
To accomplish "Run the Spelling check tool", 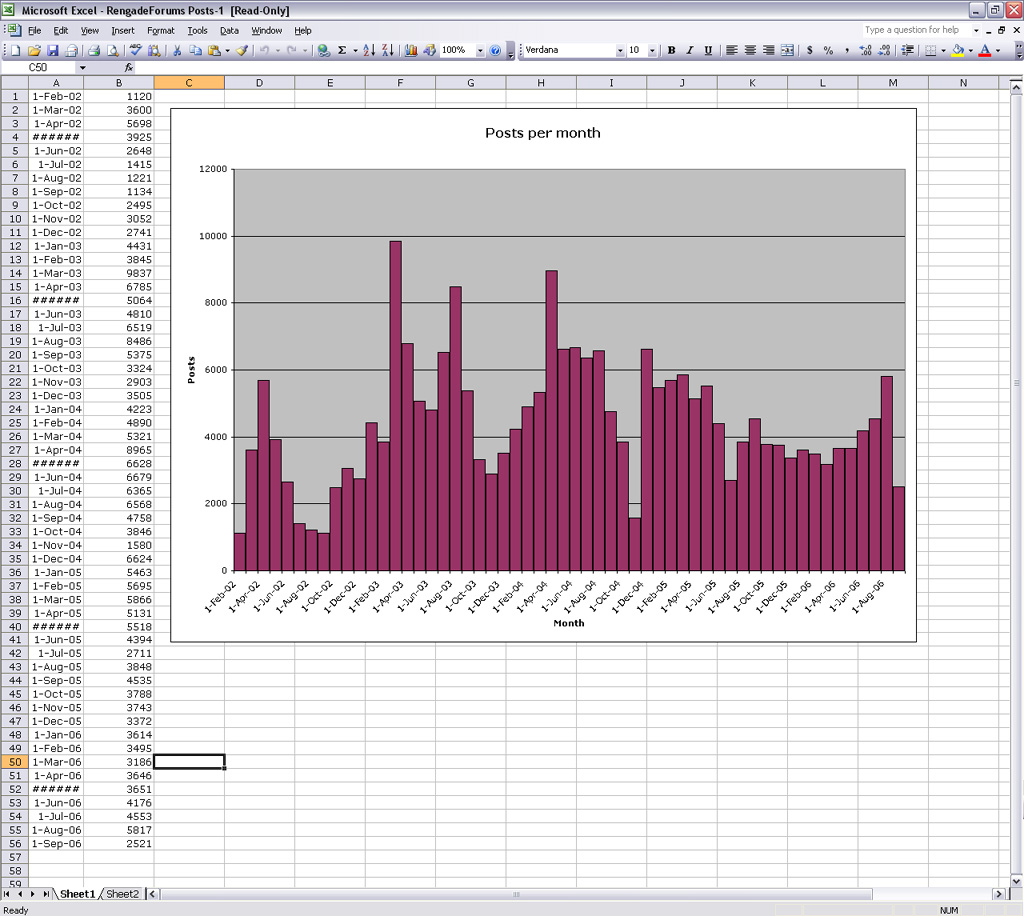I will (x=136, y=50).
